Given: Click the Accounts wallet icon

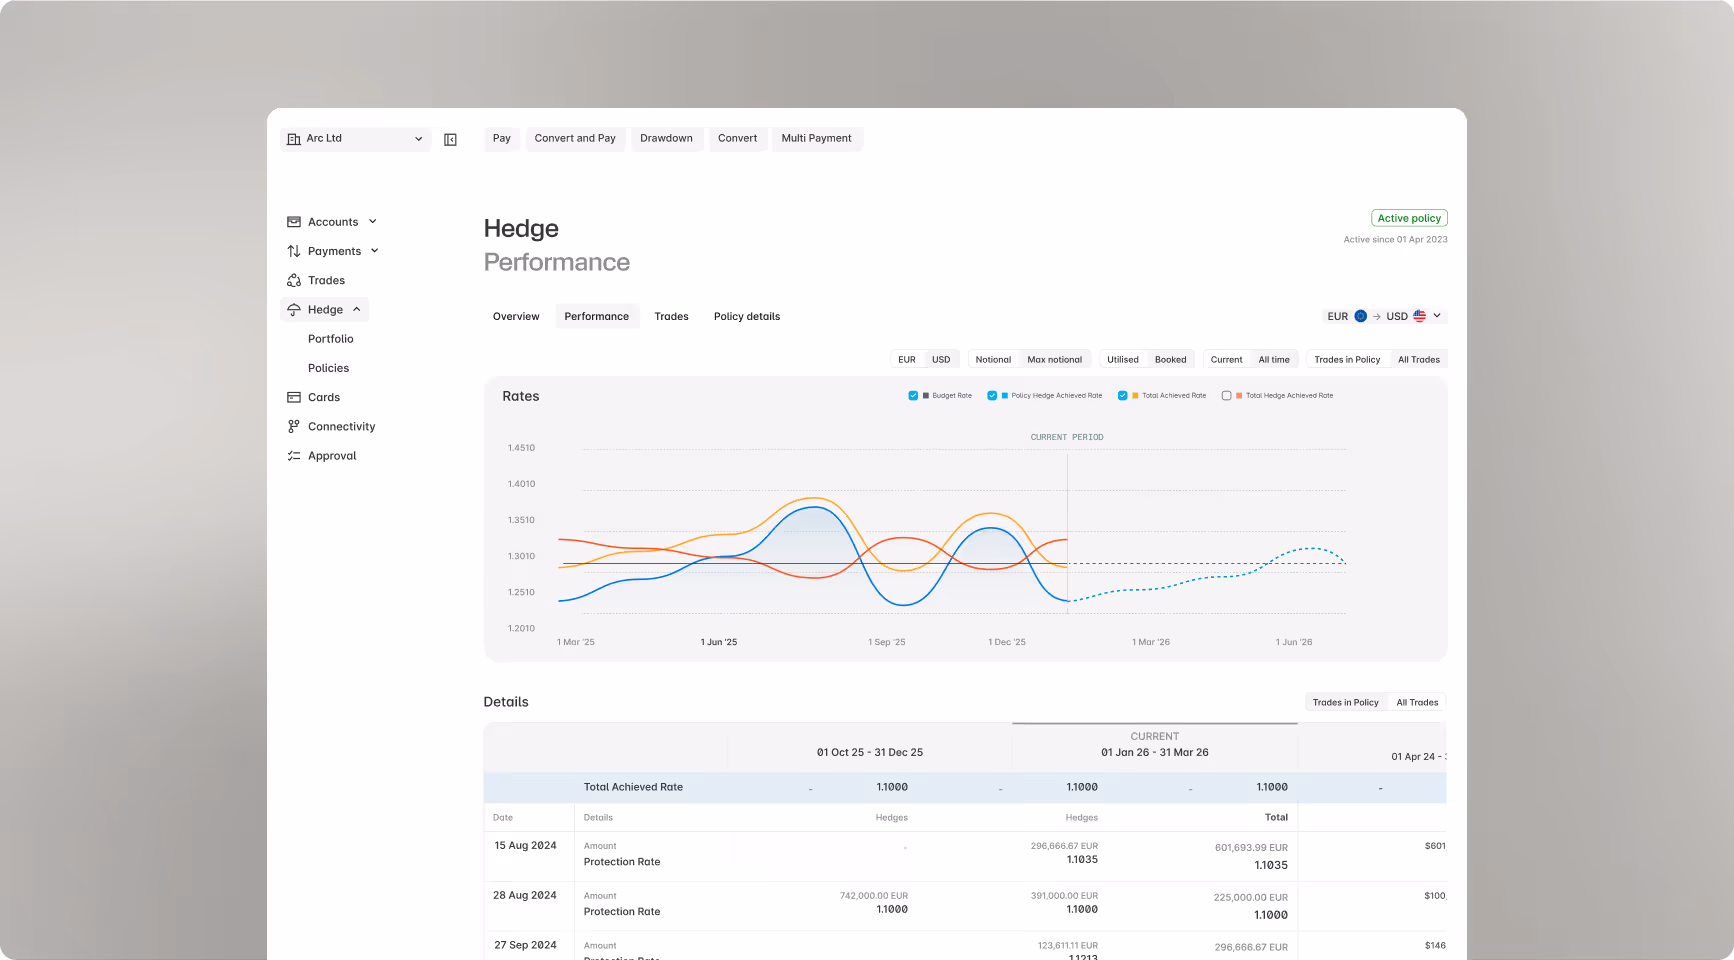Looking at the screenshot, I should [294, 222].
